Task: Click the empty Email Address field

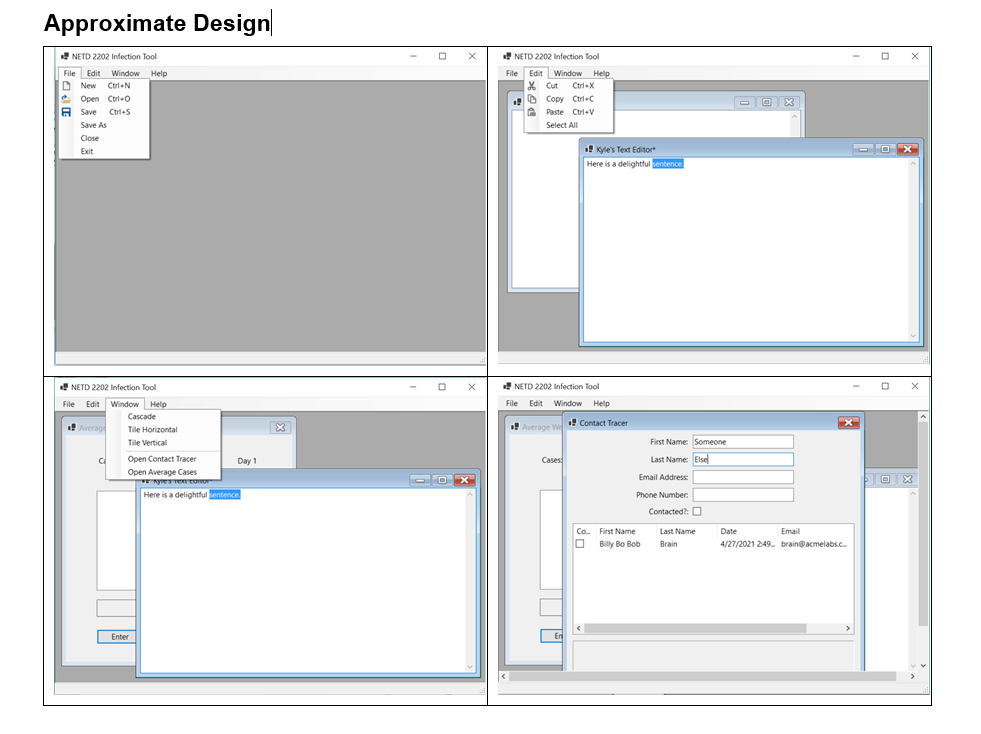Action: tap(743, 477)
